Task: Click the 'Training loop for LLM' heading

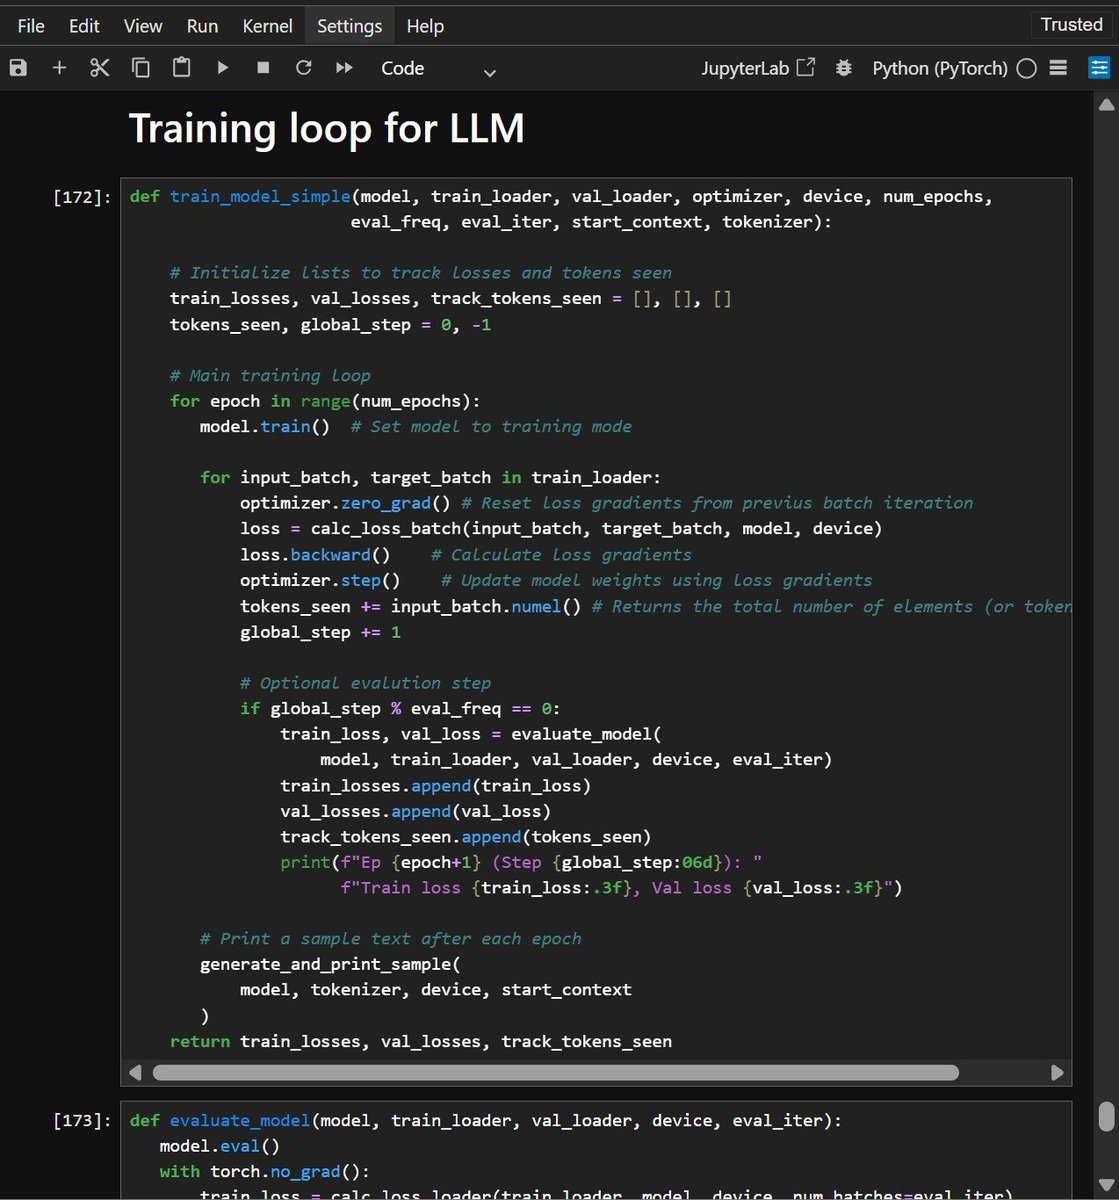Action: (x=326, y=129)
